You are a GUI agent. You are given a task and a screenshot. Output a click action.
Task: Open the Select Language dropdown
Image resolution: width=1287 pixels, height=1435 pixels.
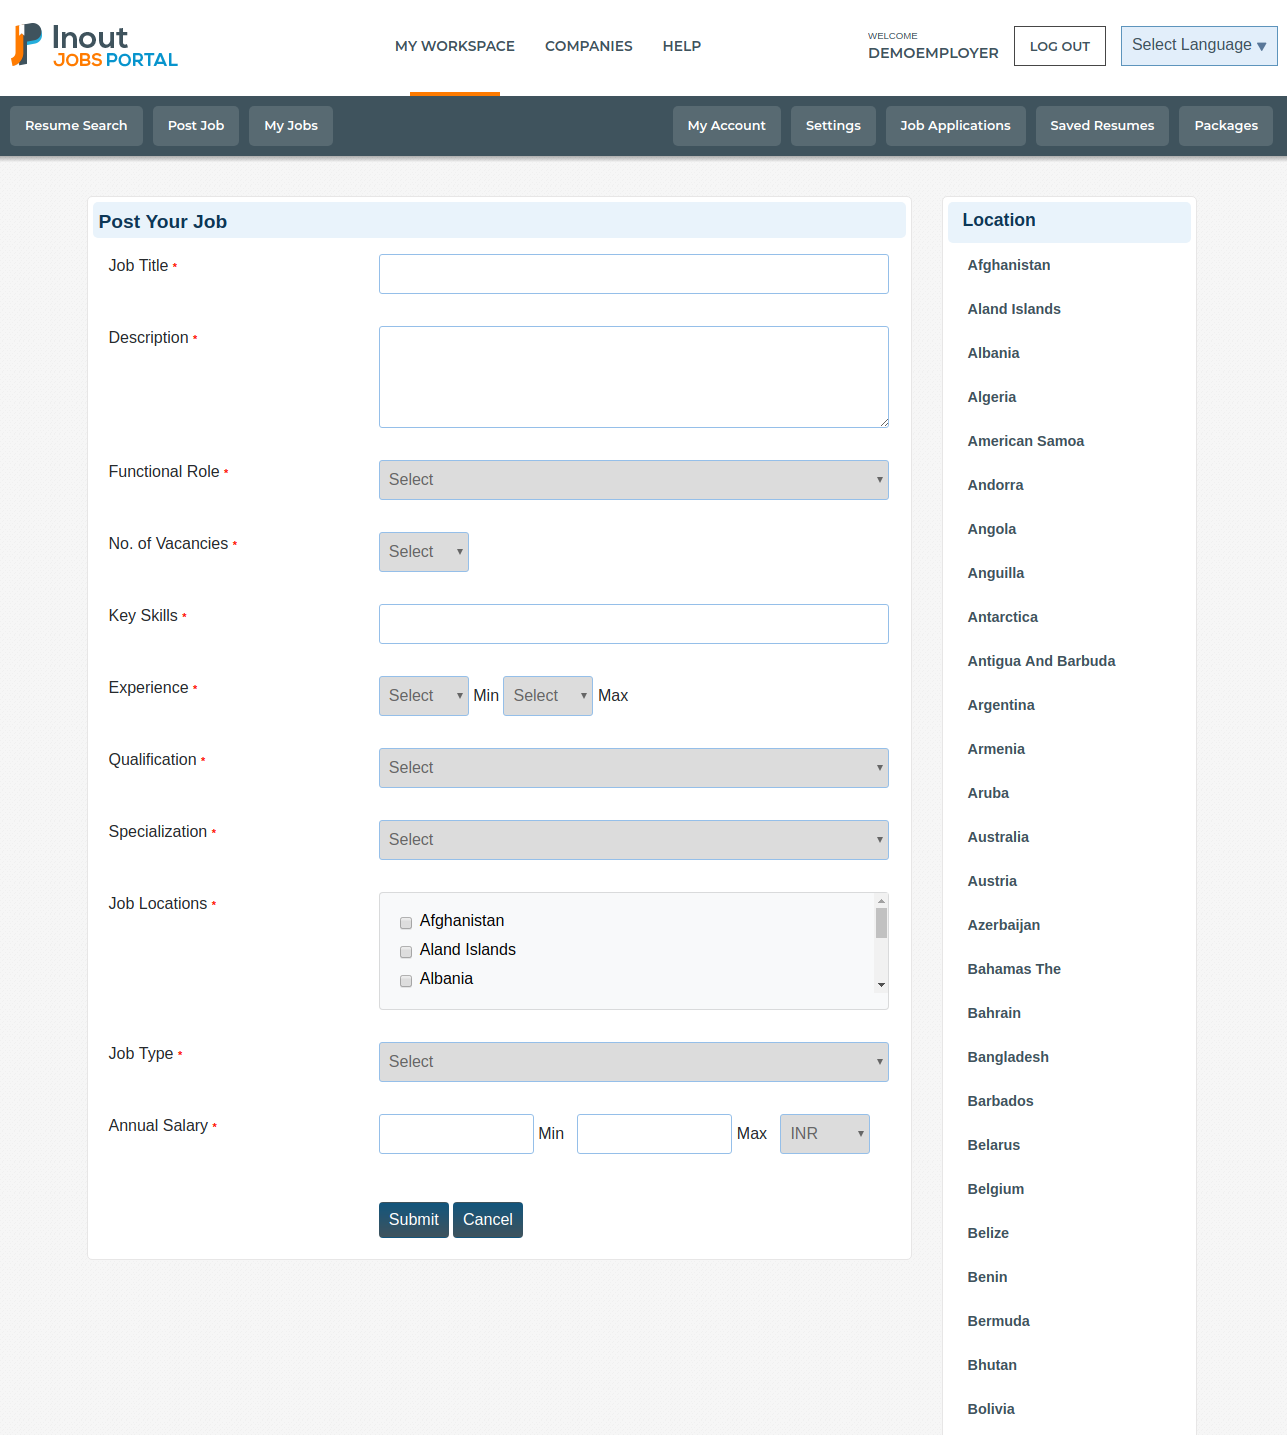[1198, 45]
